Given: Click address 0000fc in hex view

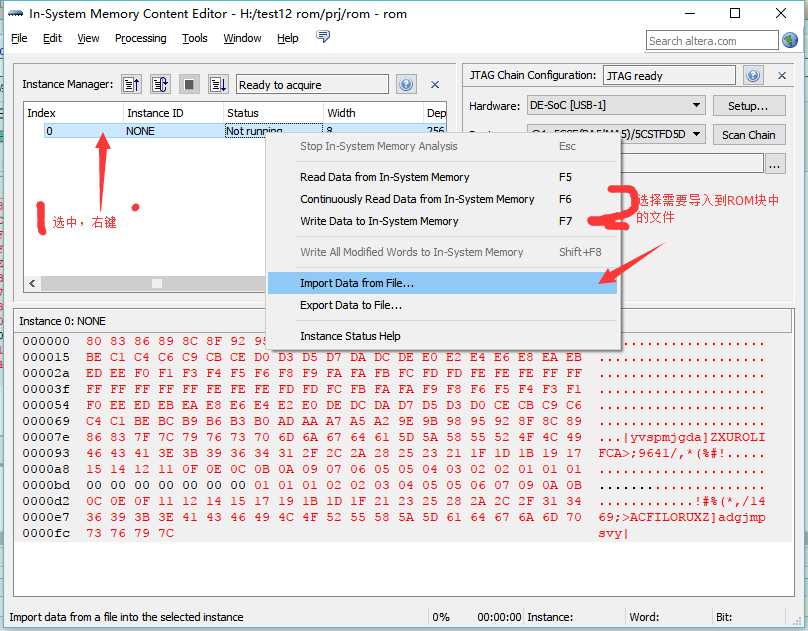Looking at the screenshot, I should [x=46, y=533].
